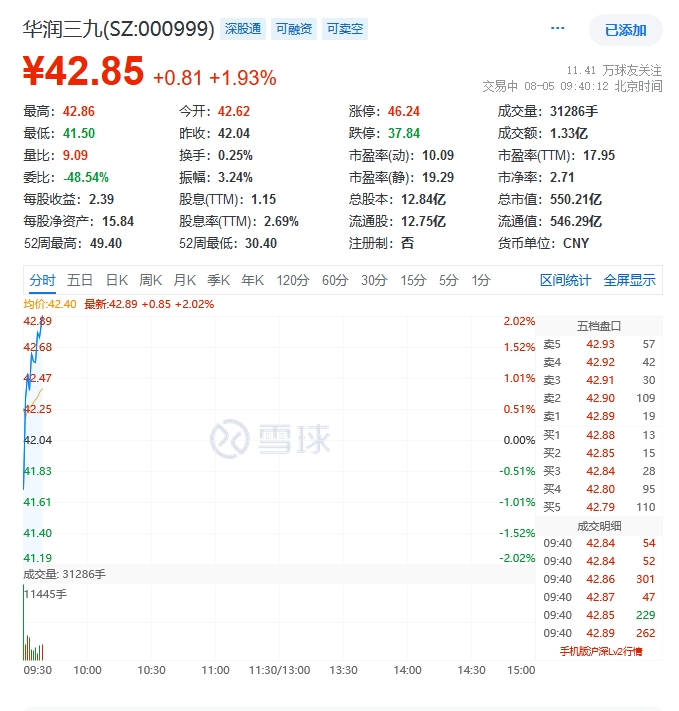Click the 可卖空 tag

click(345, 29)
